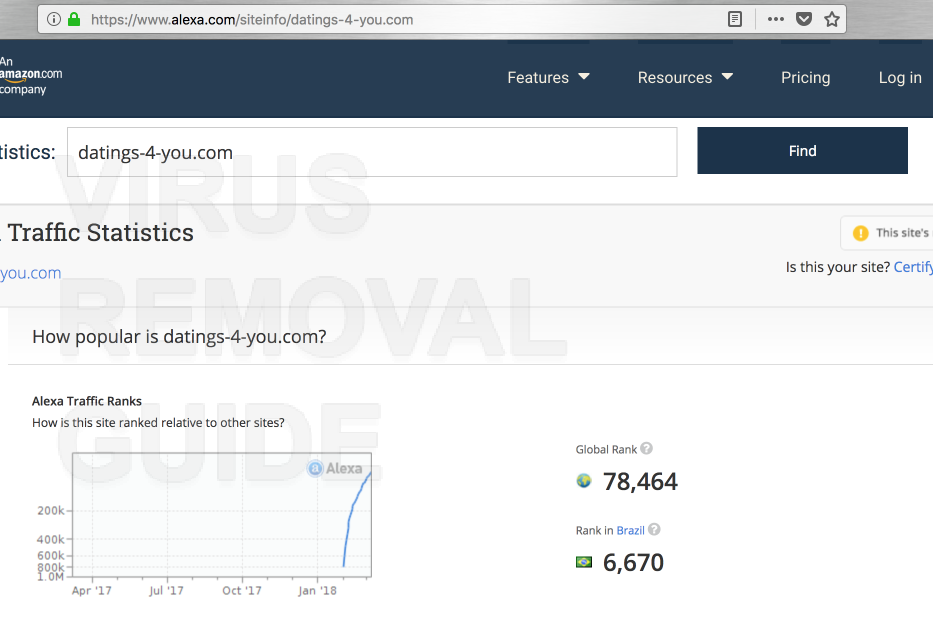Click the Brazil rank value 6,670

(633, 563)
